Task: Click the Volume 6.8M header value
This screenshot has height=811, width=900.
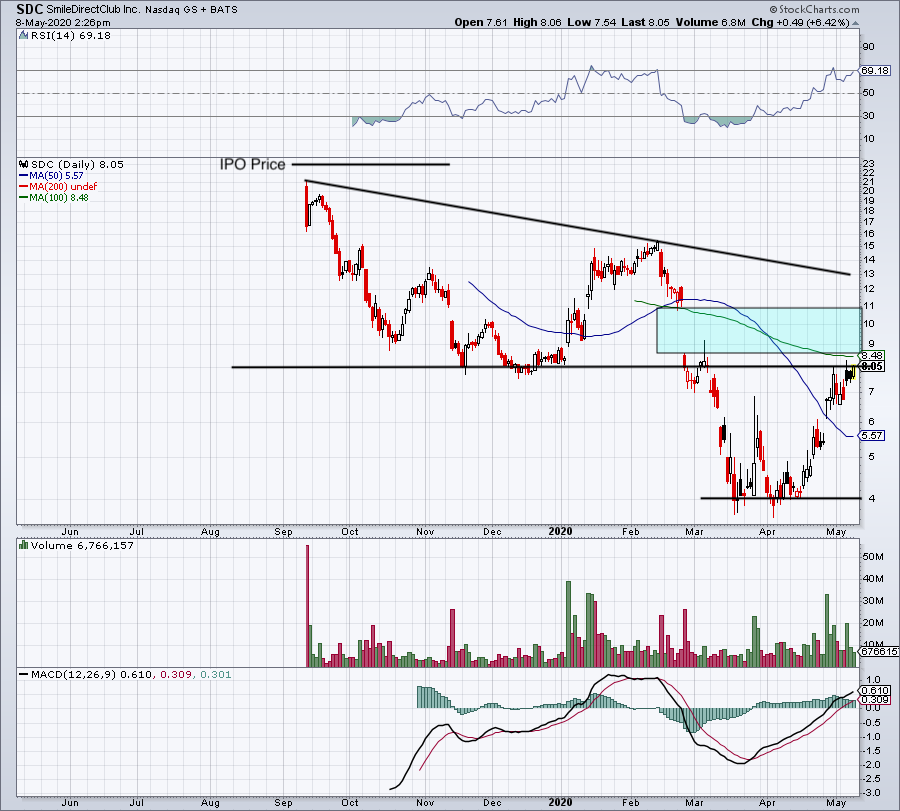Action: (711, 22)
